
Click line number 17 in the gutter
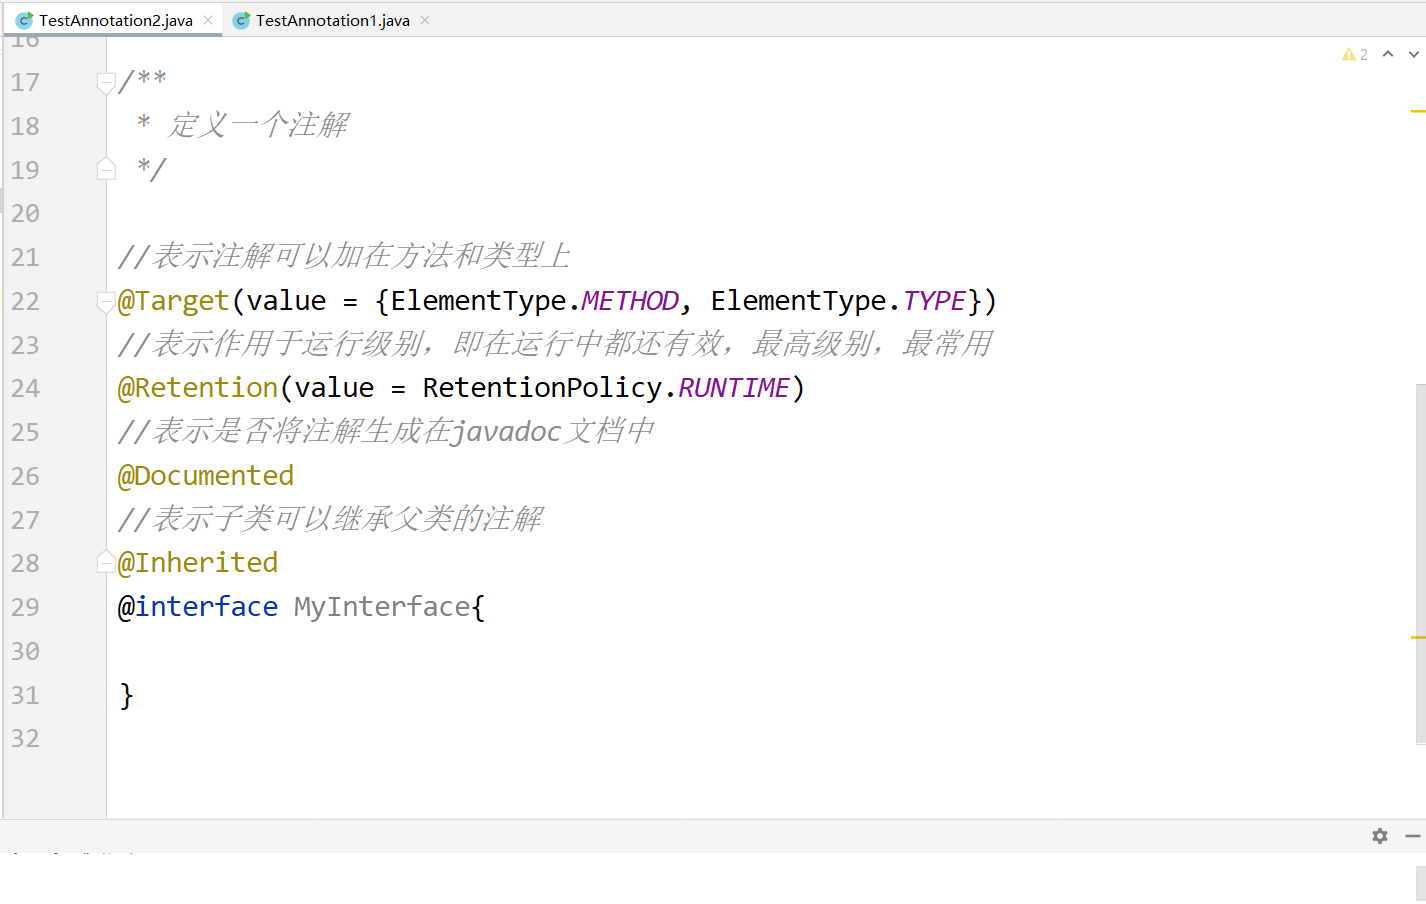click(25, 83)
